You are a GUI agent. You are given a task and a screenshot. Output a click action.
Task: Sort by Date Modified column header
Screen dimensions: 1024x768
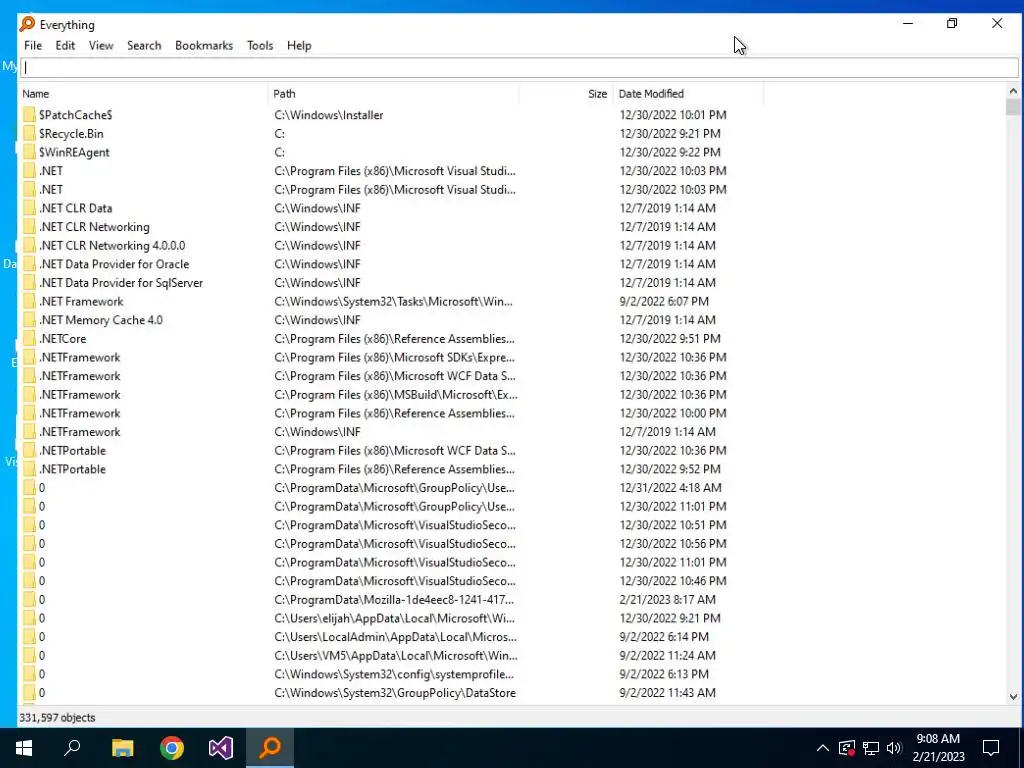pos(688,93)
